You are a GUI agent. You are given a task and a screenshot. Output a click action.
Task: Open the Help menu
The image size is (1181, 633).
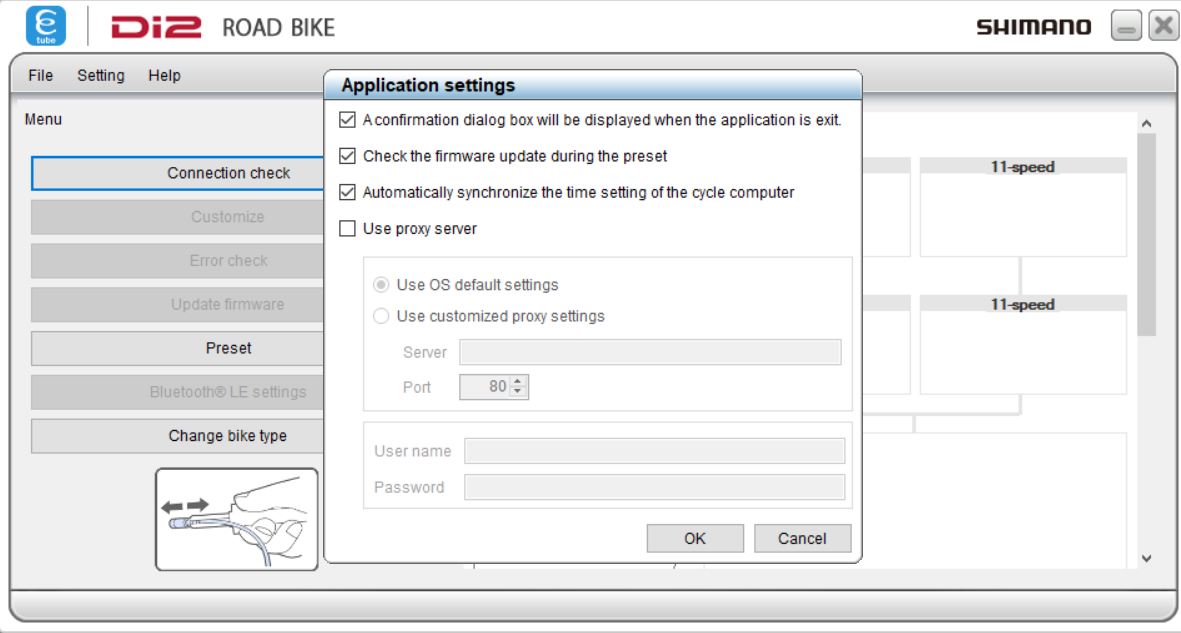click(x=164, y=76)
